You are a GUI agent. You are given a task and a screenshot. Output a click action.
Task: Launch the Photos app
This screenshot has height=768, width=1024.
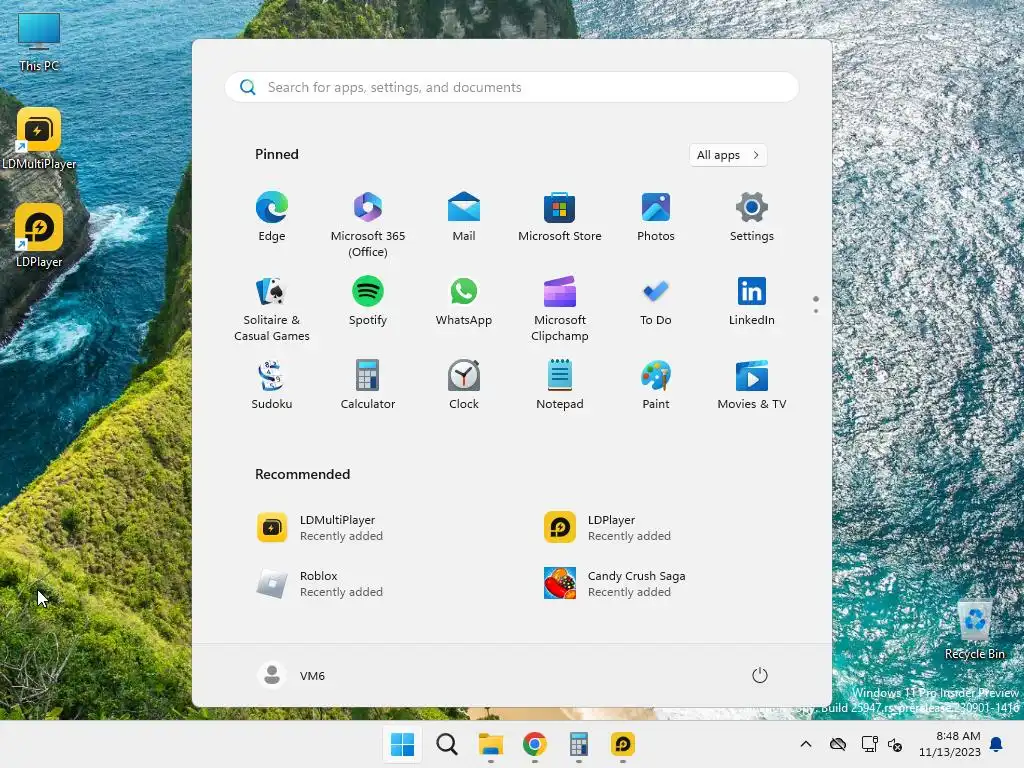656,217
